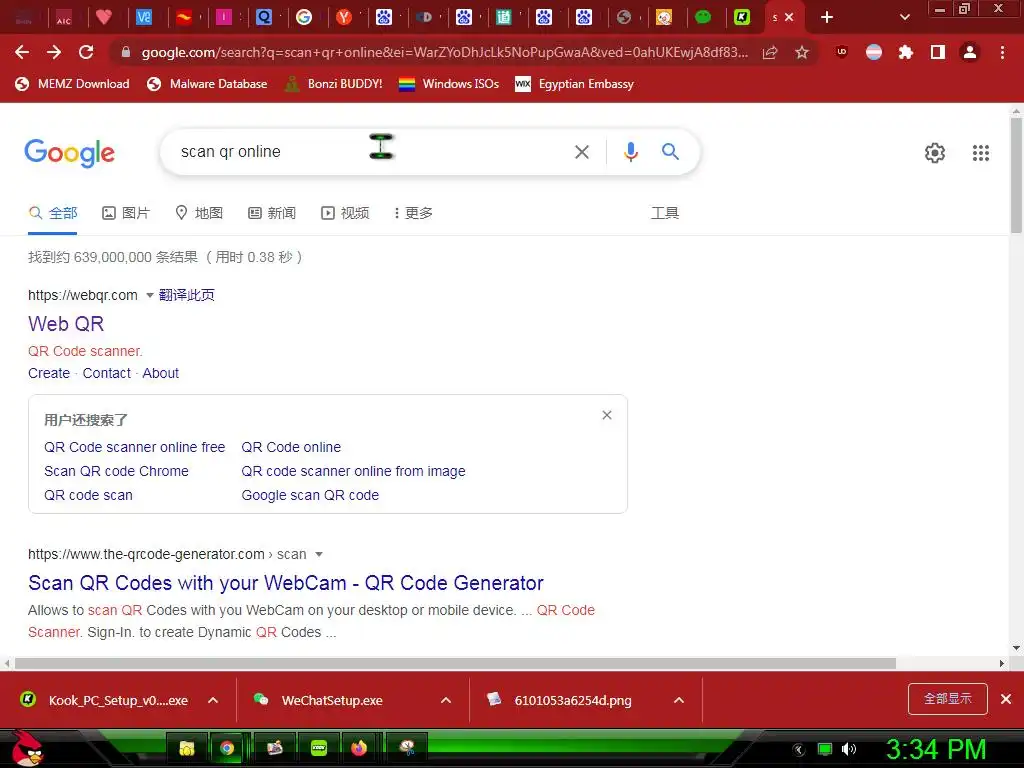Image resolution: width=1024 pixels, height=768 pixels.
Task: Switch to the 新闻 news tab
Action: tap(272, 213)
